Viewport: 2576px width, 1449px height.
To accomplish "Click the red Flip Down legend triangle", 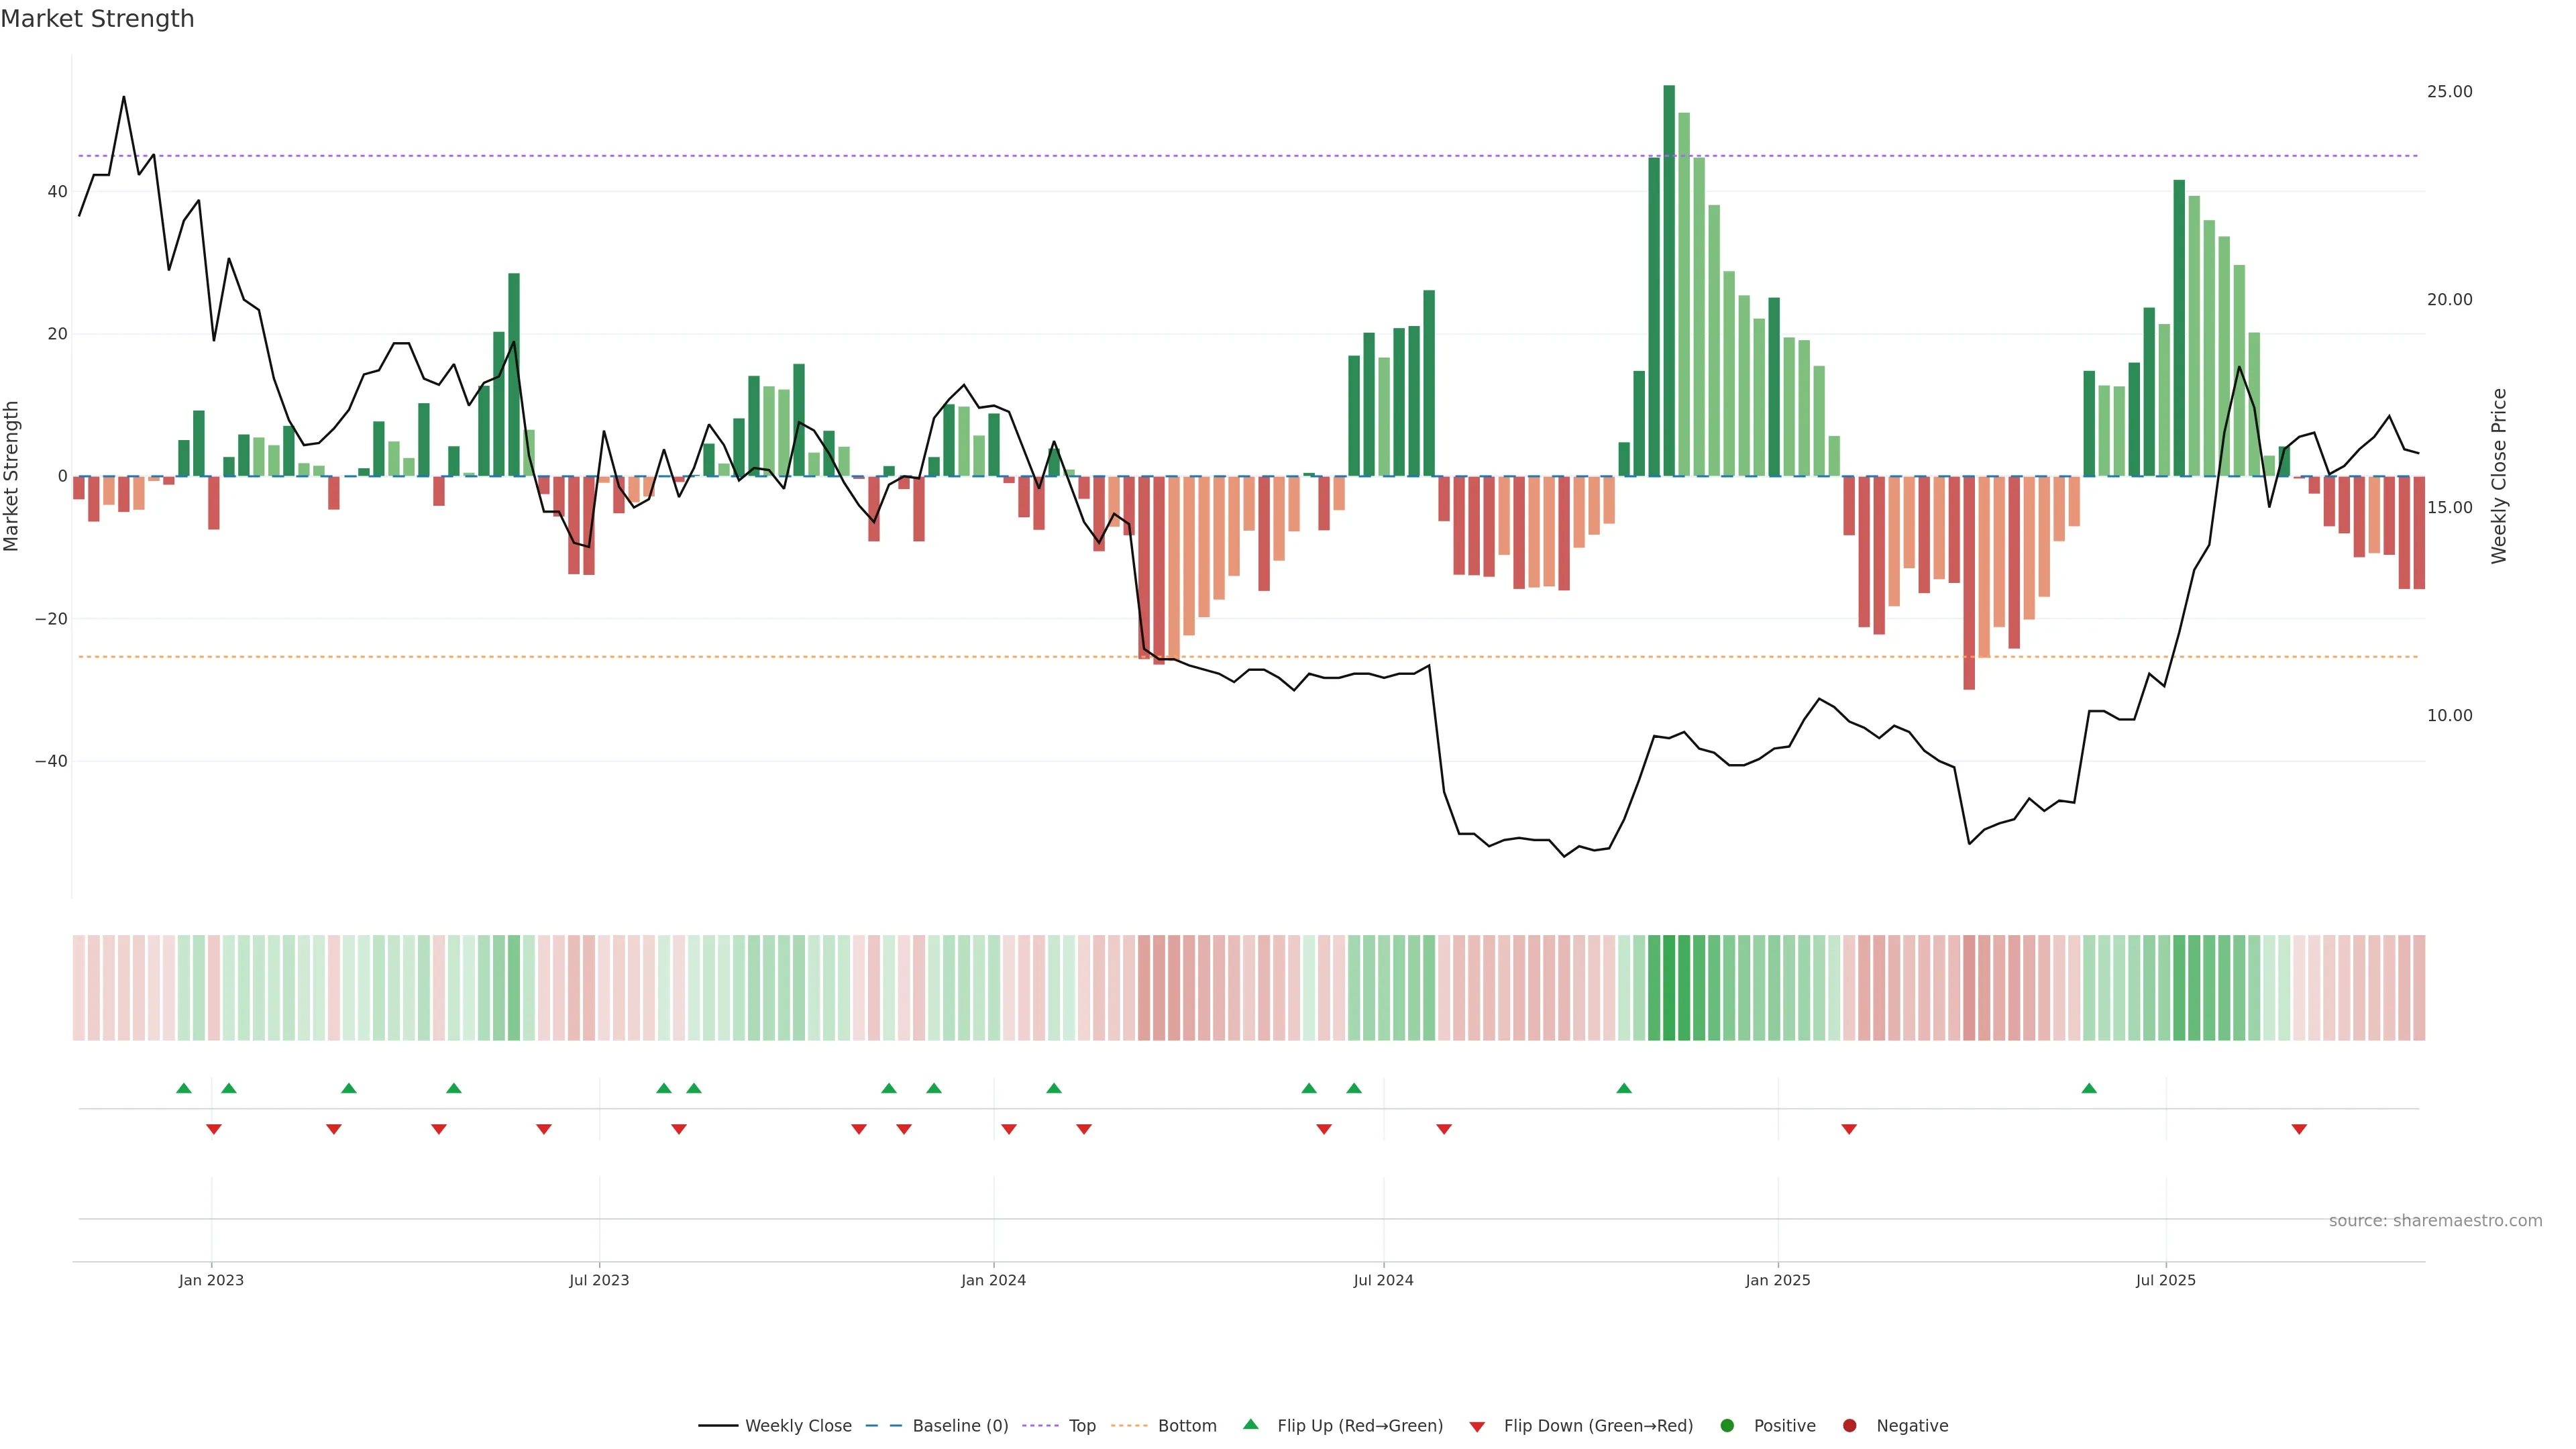I will (x=1477, y=1427).
